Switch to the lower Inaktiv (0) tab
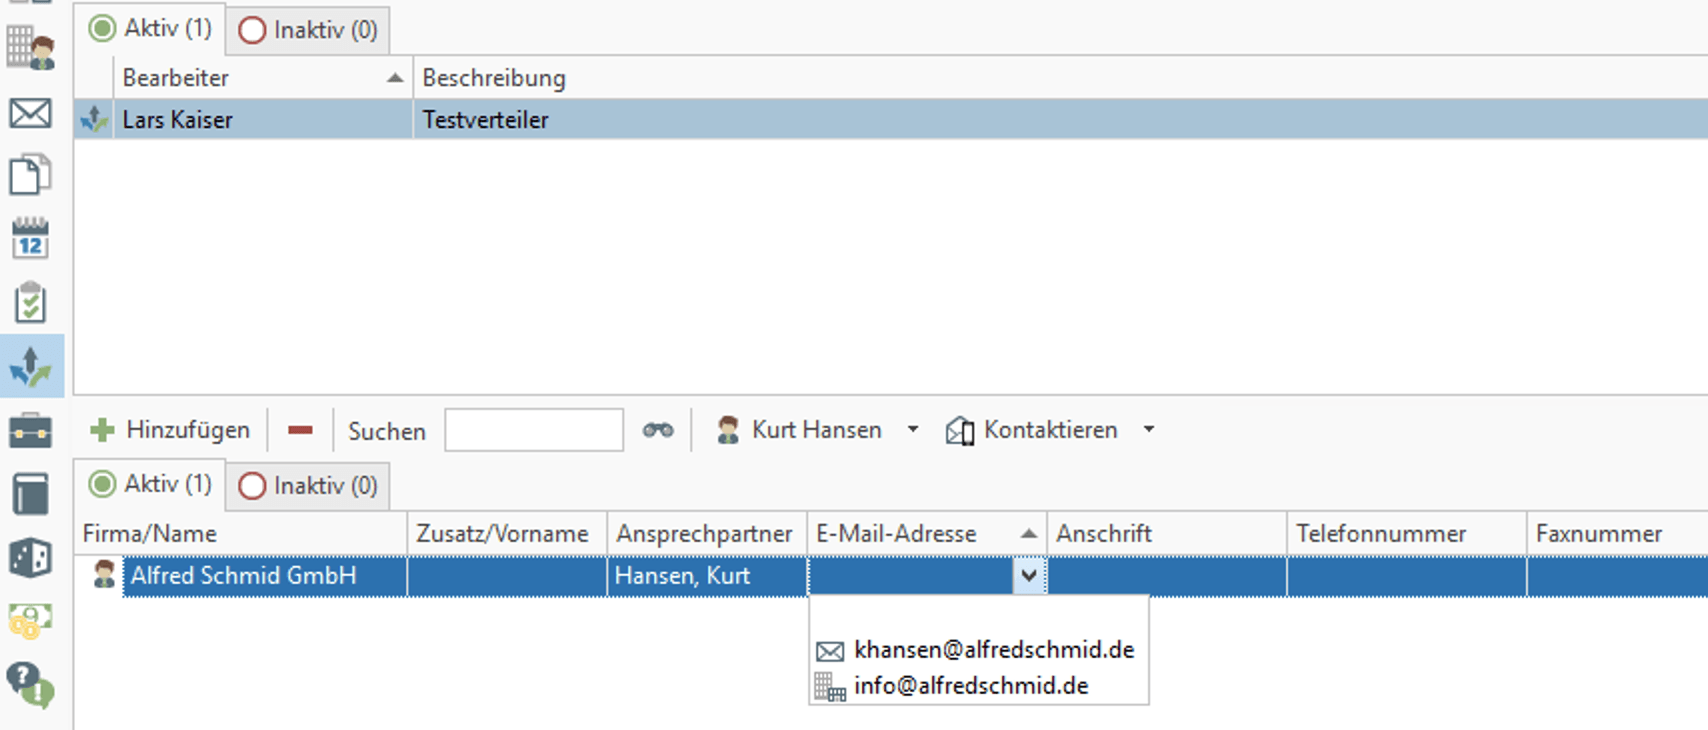 pyautogui.click(x=308, y=486)
